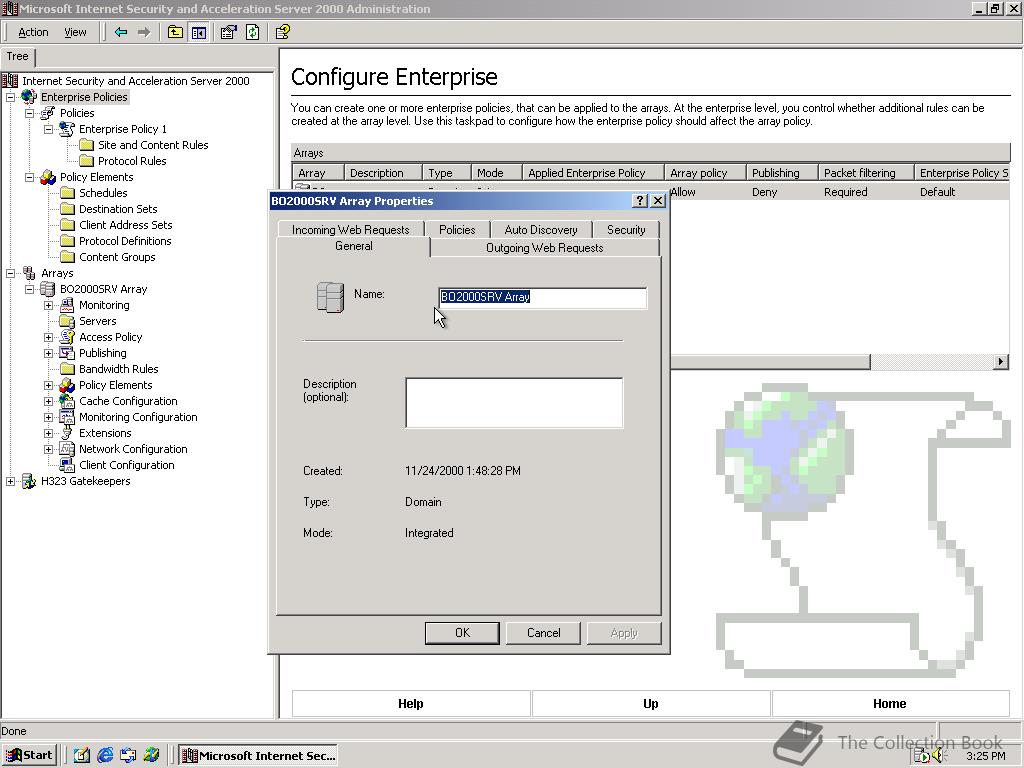This screenshot has height=768, width=1024.
Task: Click the Name input field
Action: click(542, 297)
